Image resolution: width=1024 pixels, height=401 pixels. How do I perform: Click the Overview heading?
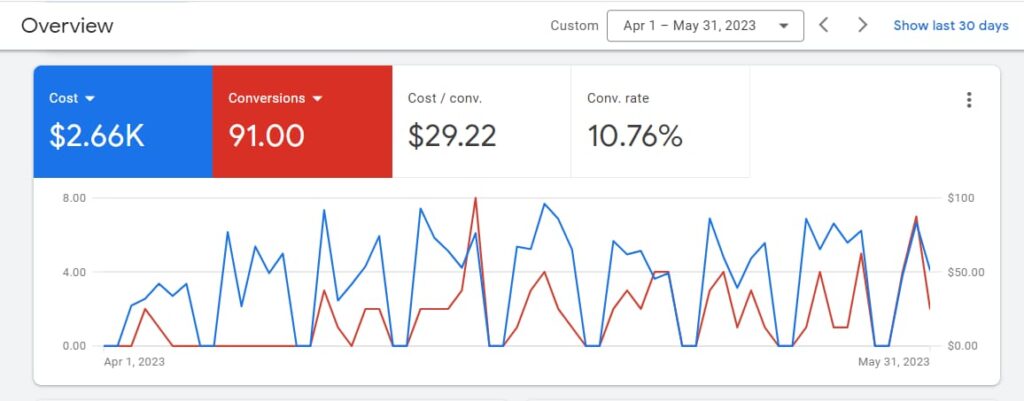(x=67, y=26)
